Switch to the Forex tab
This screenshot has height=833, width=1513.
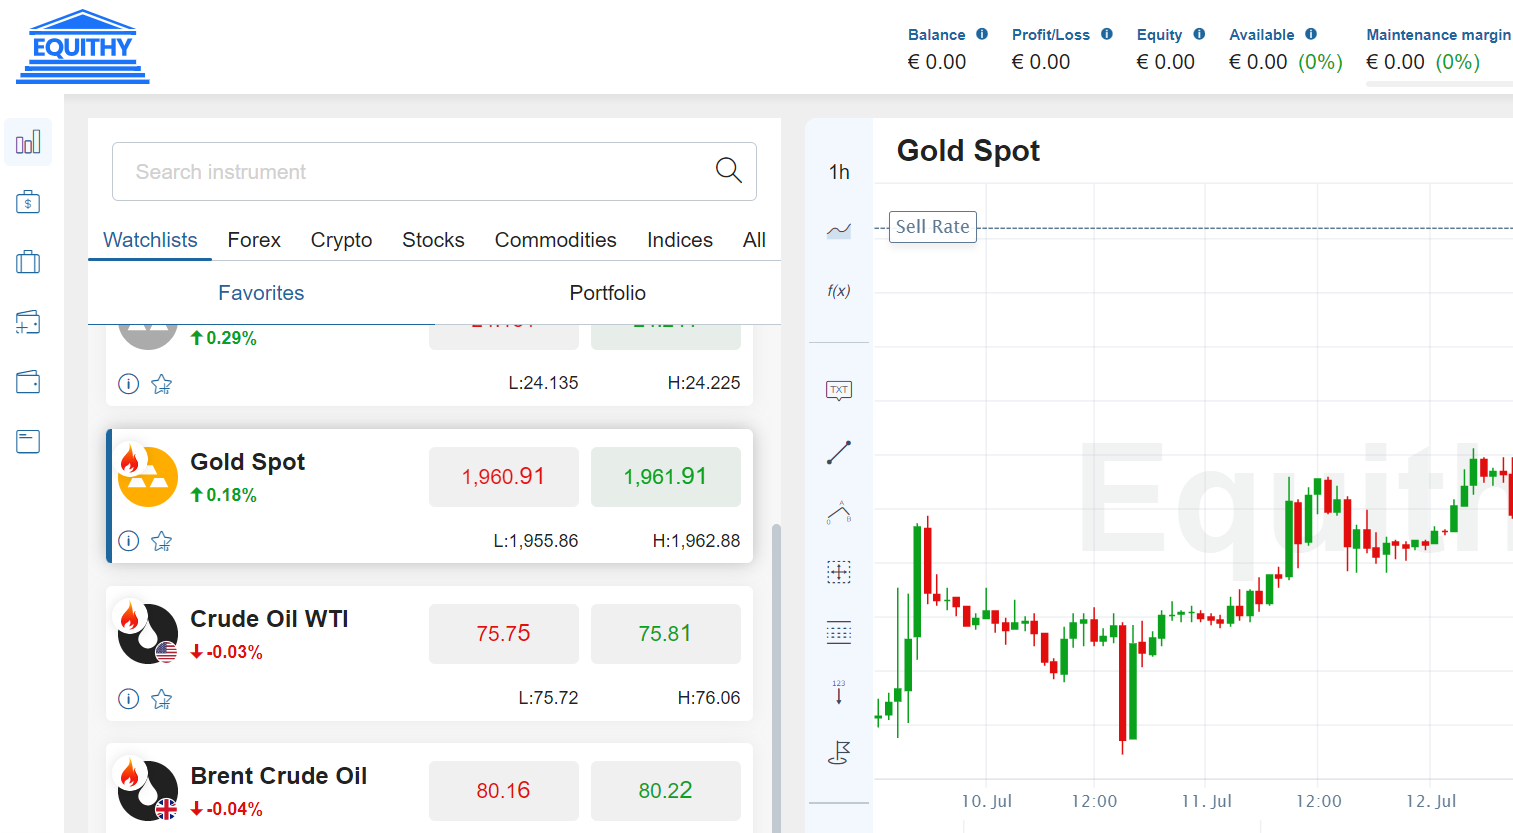[254, 240]
